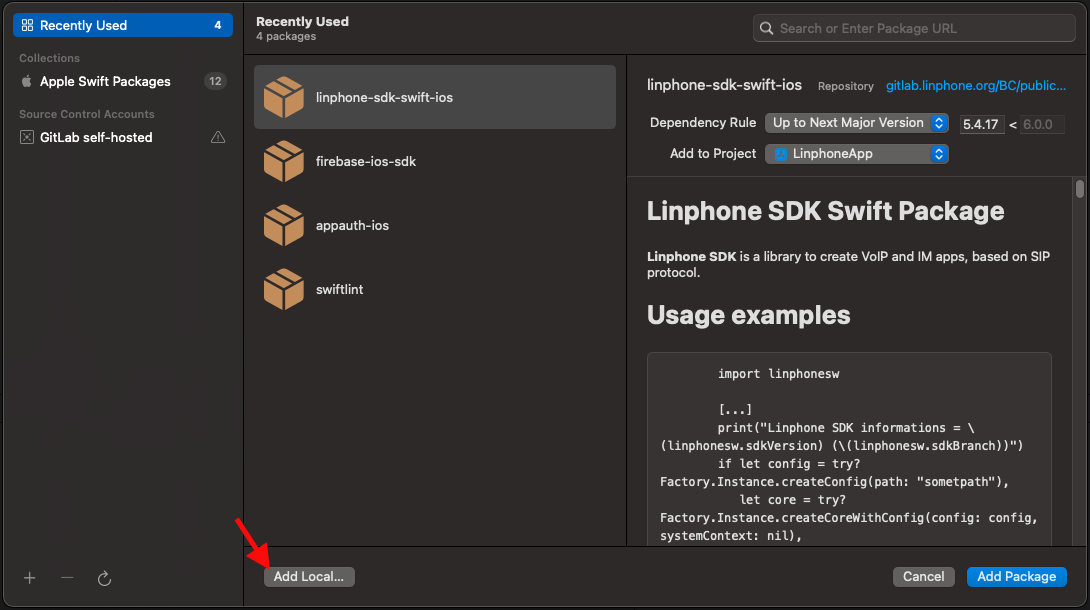The width and height of the screenshot is (1090, 610).
Task: Click the swiftlint package box icon
Action: coord(284,289)
